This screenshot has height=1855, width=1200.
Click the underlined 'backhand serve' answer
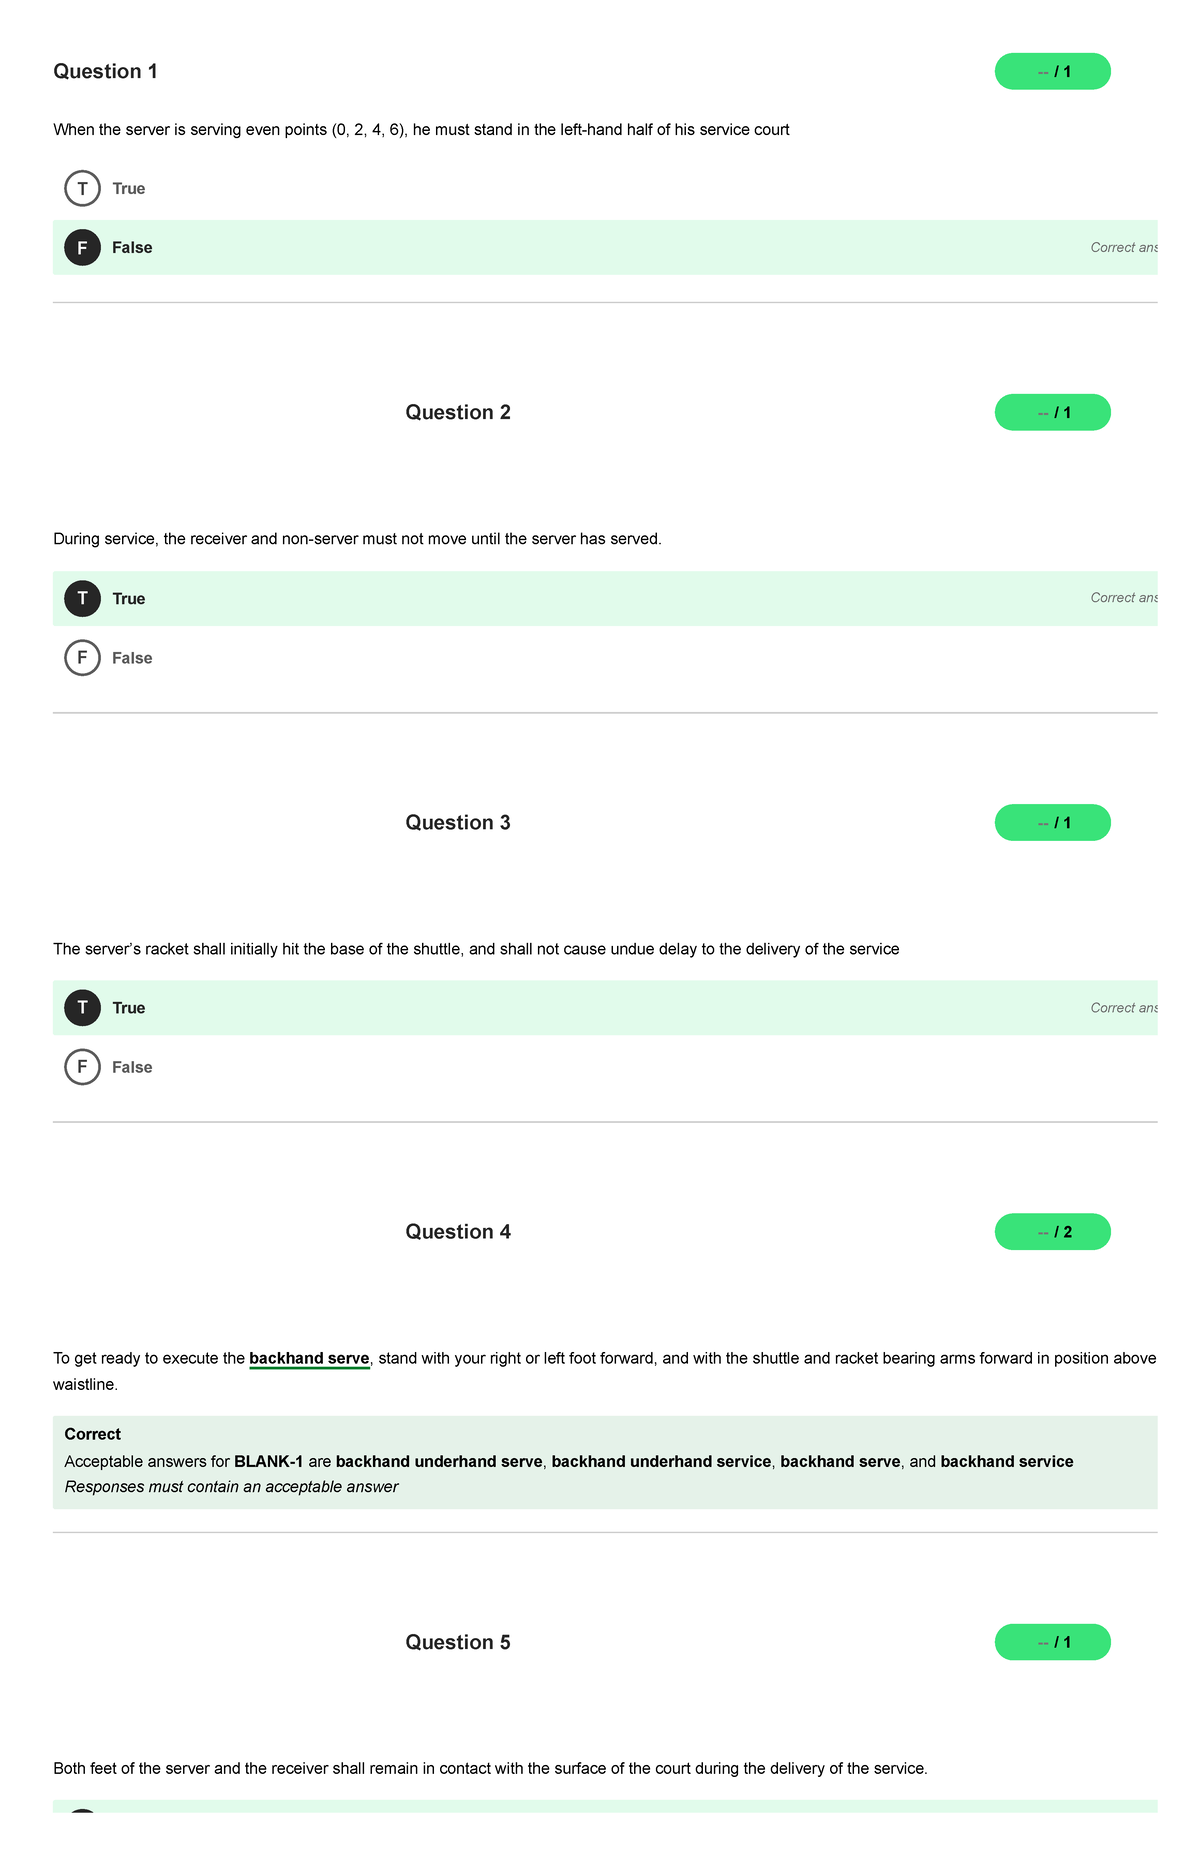[310, 1358]
